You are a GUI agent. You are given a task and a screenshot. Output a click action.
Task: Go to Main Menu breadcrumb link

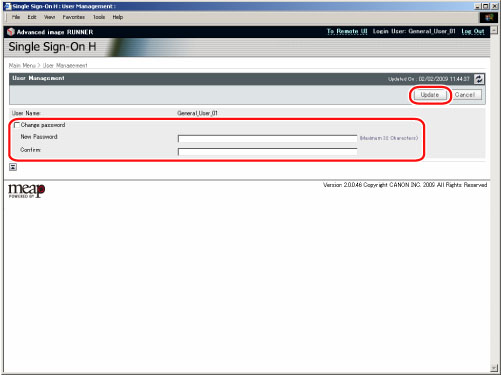[22, 65]
